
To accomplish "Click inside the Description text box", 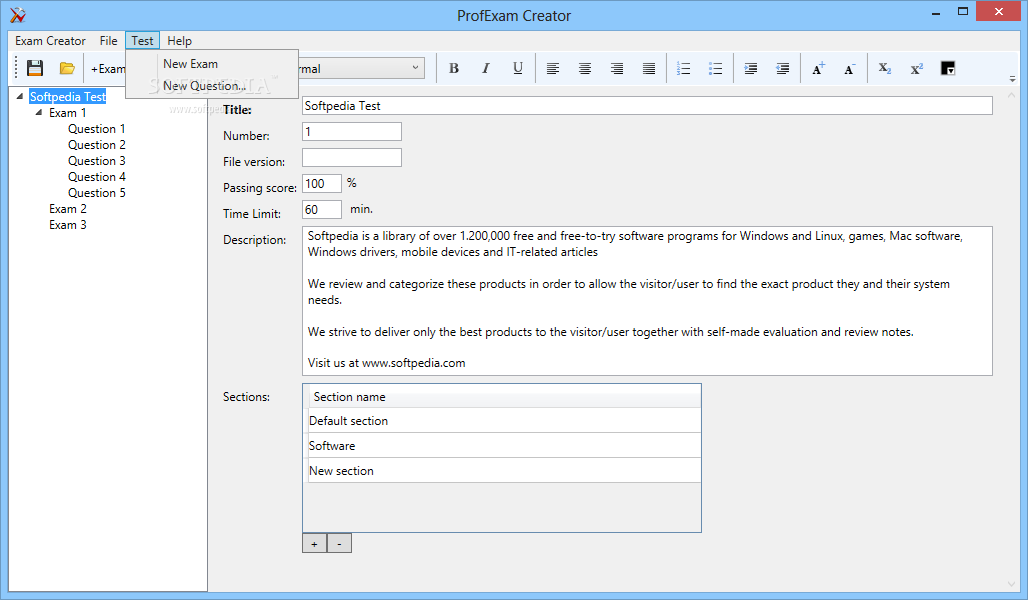I will [647, 301].
